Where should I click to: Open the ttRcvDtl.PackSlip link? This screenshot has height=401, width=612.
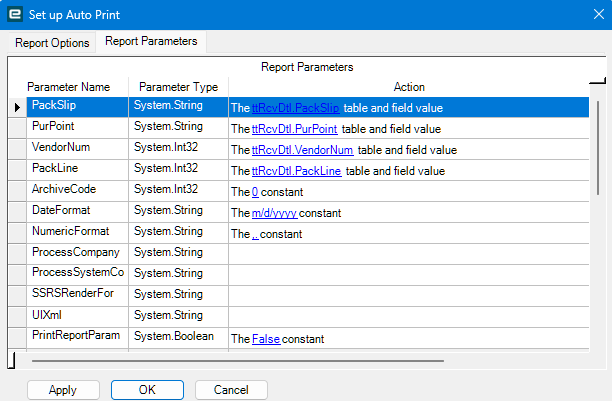[295, 107]
